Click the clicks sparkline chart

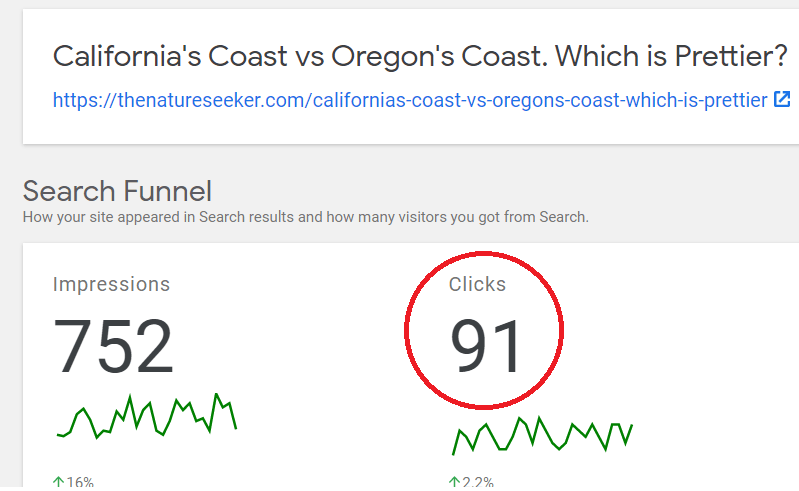(543, 435)
